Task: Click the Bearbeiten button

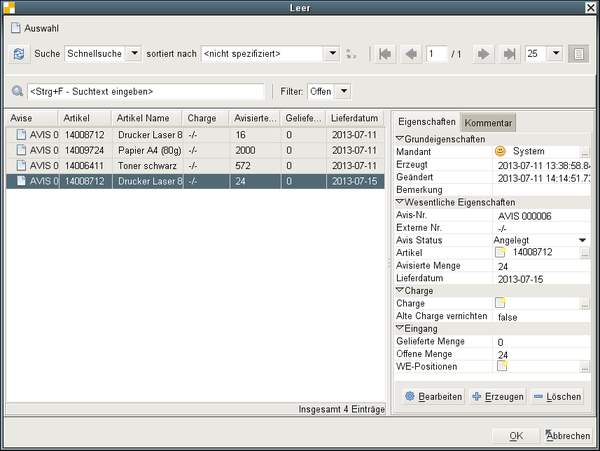Action: point(434,397)
